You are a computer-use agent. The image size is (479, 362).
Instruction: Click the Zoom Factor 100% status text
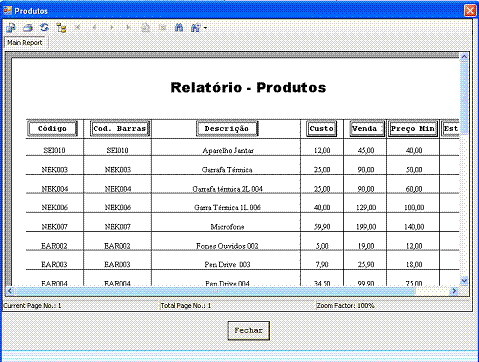345,305
